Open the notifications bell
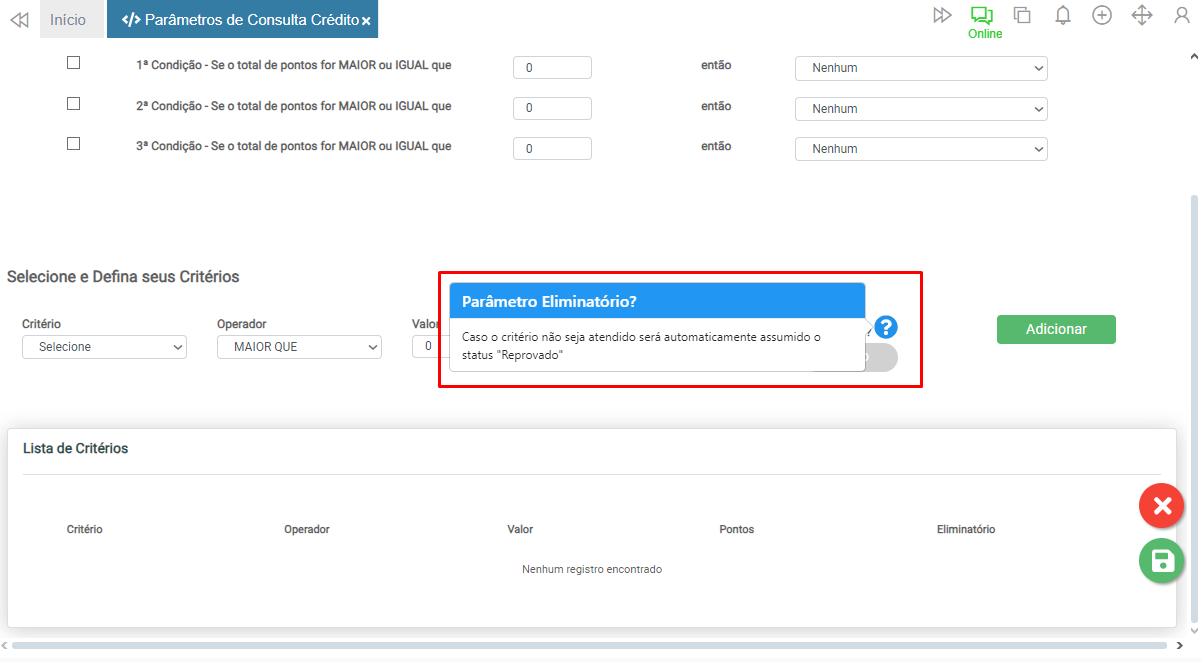 1063,15
